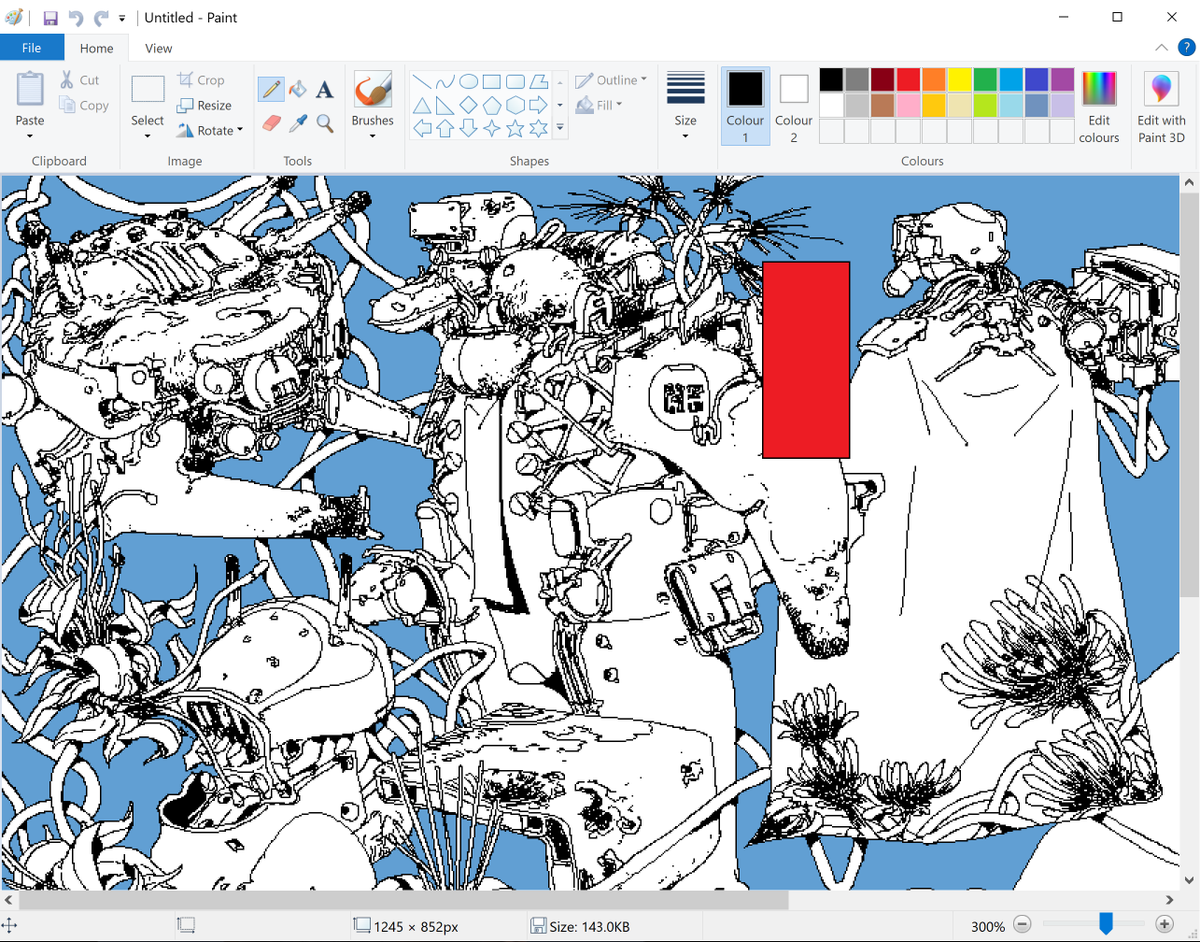Open Paint Help question mark icon

[x=1186, y=47]
